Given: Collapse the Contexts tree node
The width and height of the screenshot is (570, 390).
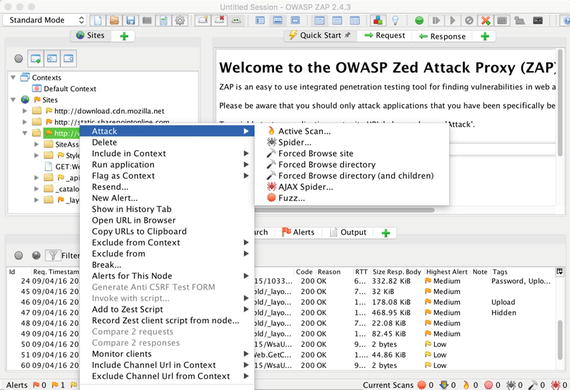Looking at the screenshot, I should point(13,77).
